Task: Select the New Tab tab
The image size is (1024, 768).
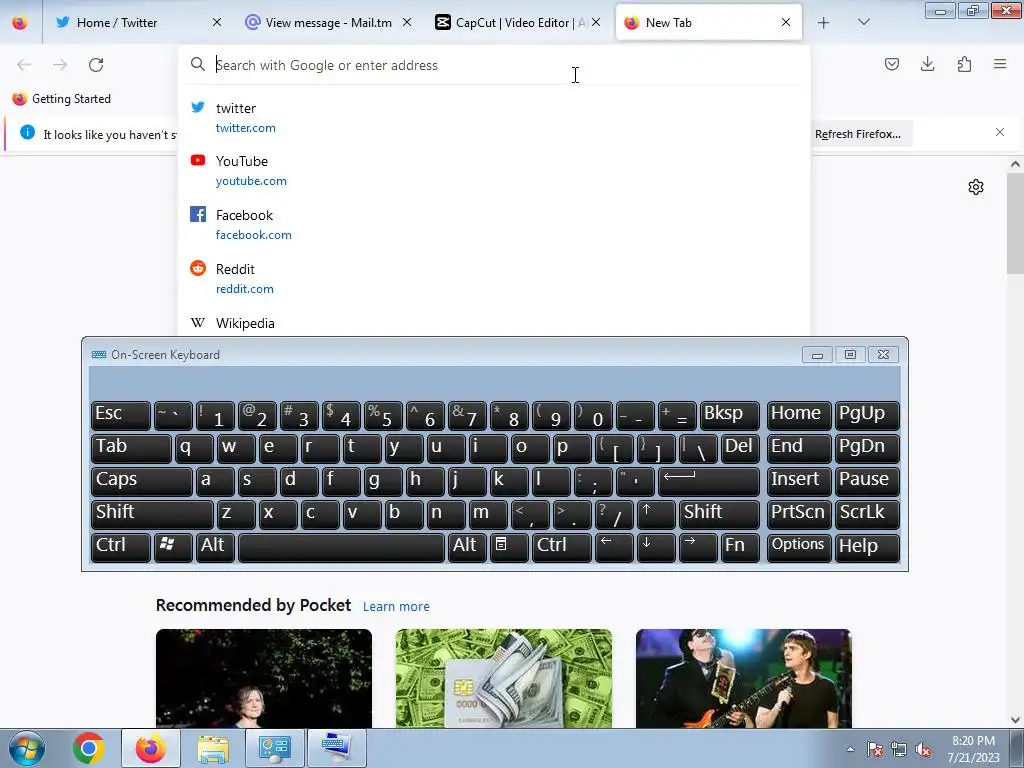Action: (709, 22)
